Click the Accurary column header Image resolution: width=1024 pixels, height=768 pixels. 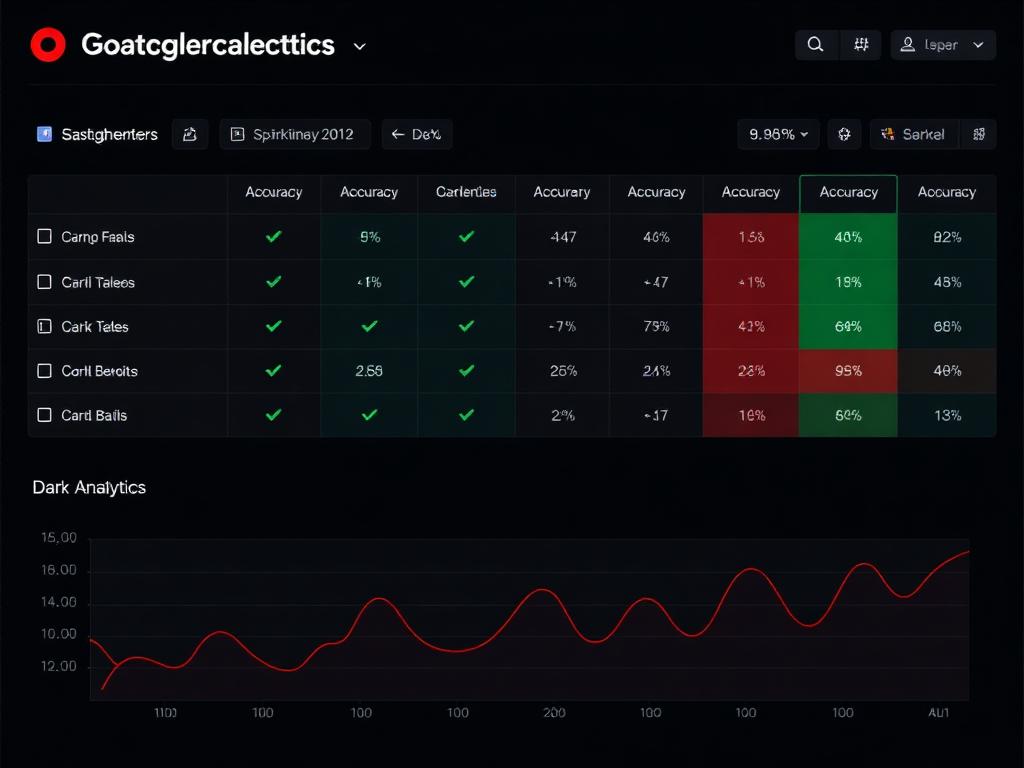(x=562, y=192)
